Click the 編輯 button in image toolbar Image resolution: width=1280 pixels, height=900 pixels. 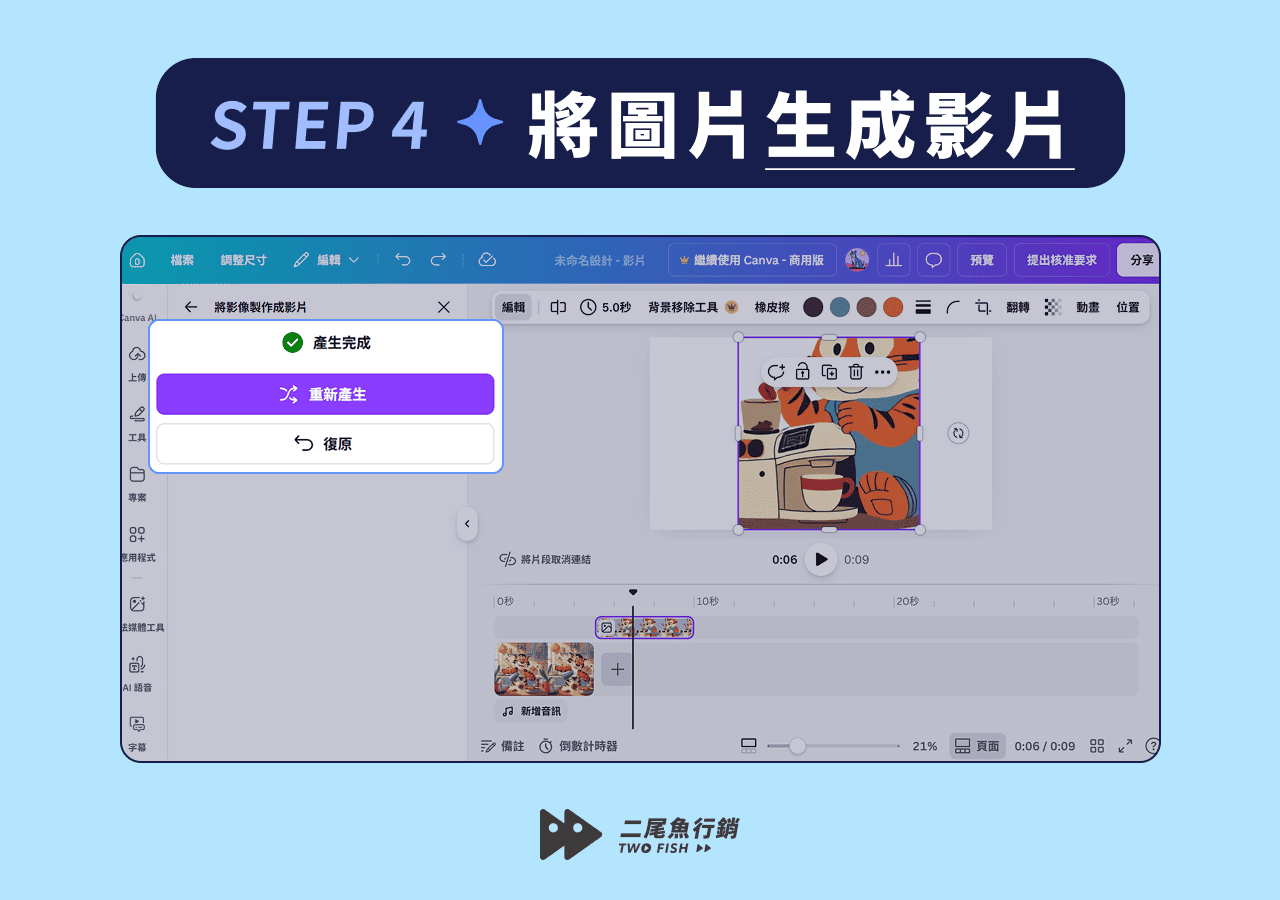513,307
